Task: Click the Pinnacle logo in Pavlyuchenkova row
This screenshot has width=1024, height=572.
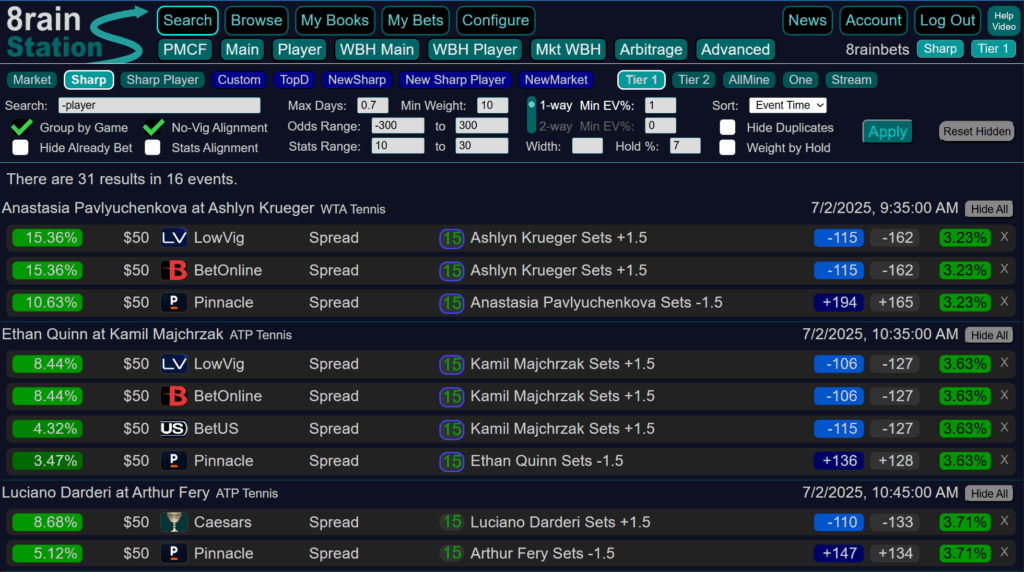Action: (174, 302)
